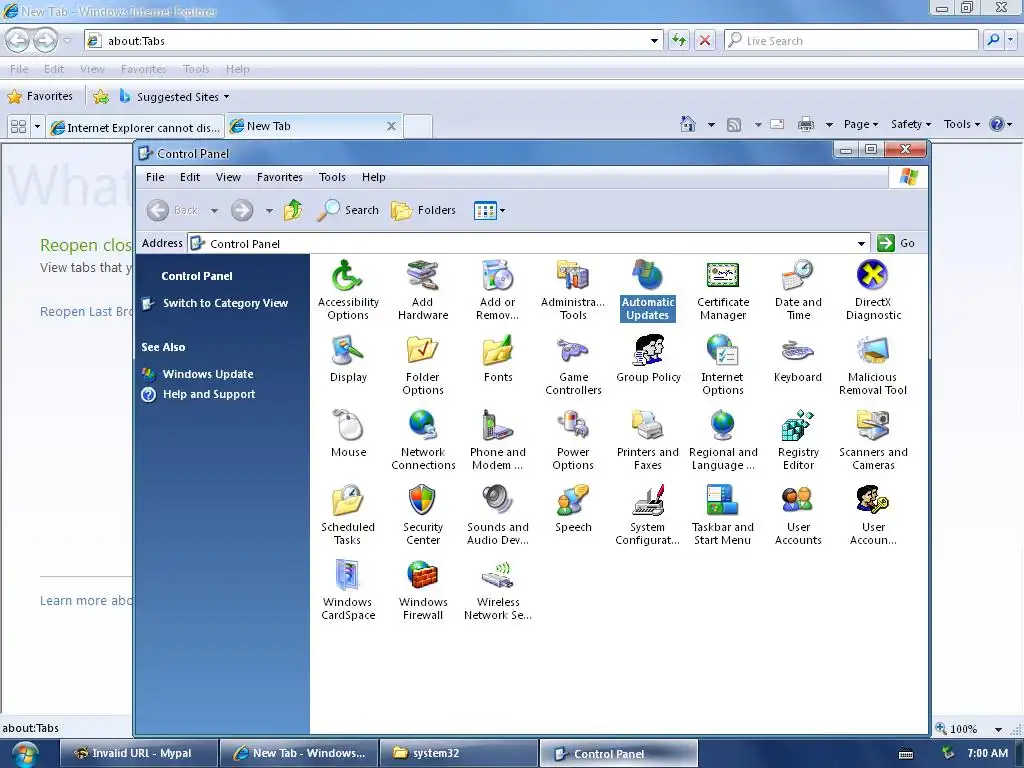Open Regional and Language options
1024x768 pixels.
click(723, 440)
